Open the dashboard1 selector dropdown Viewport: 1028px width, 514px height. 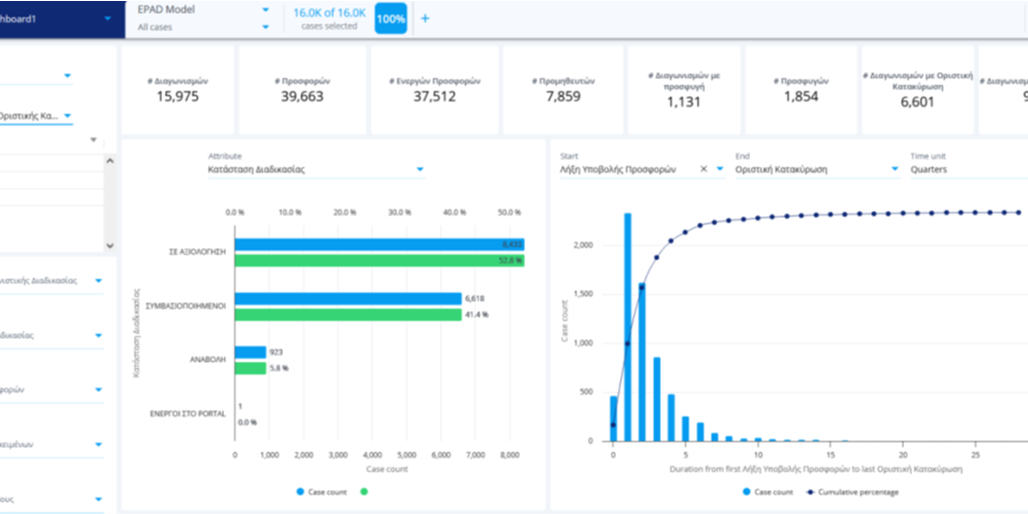coord(107,18)
